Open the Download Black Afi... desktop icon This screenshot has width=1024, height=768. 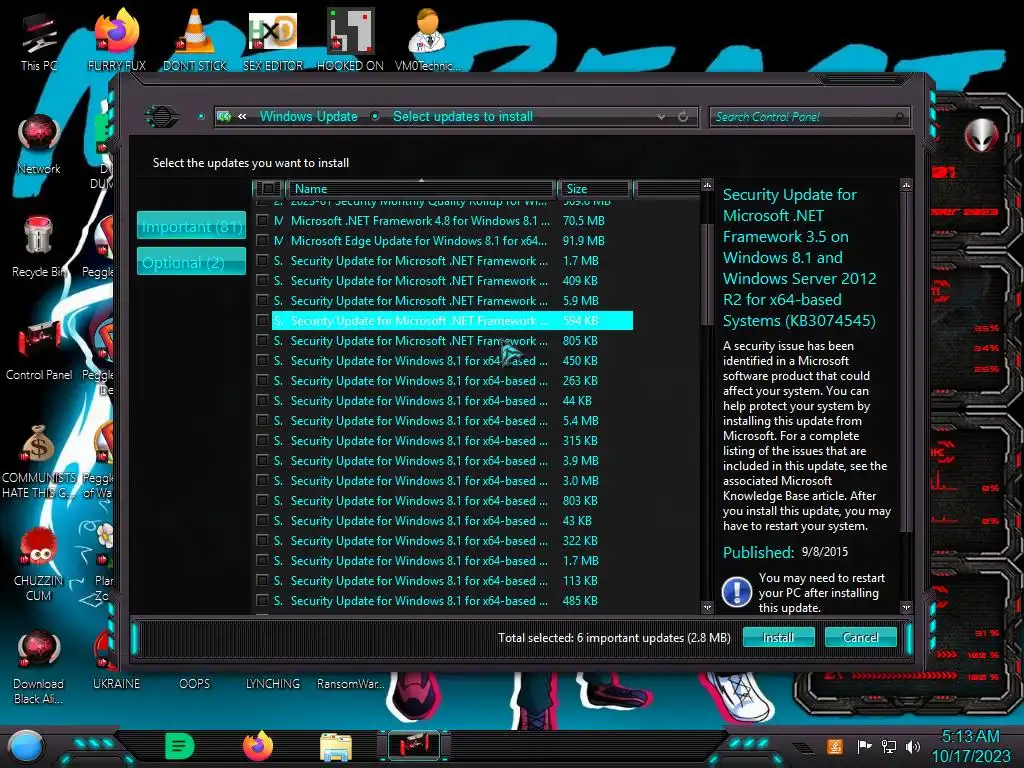(39, 667)
